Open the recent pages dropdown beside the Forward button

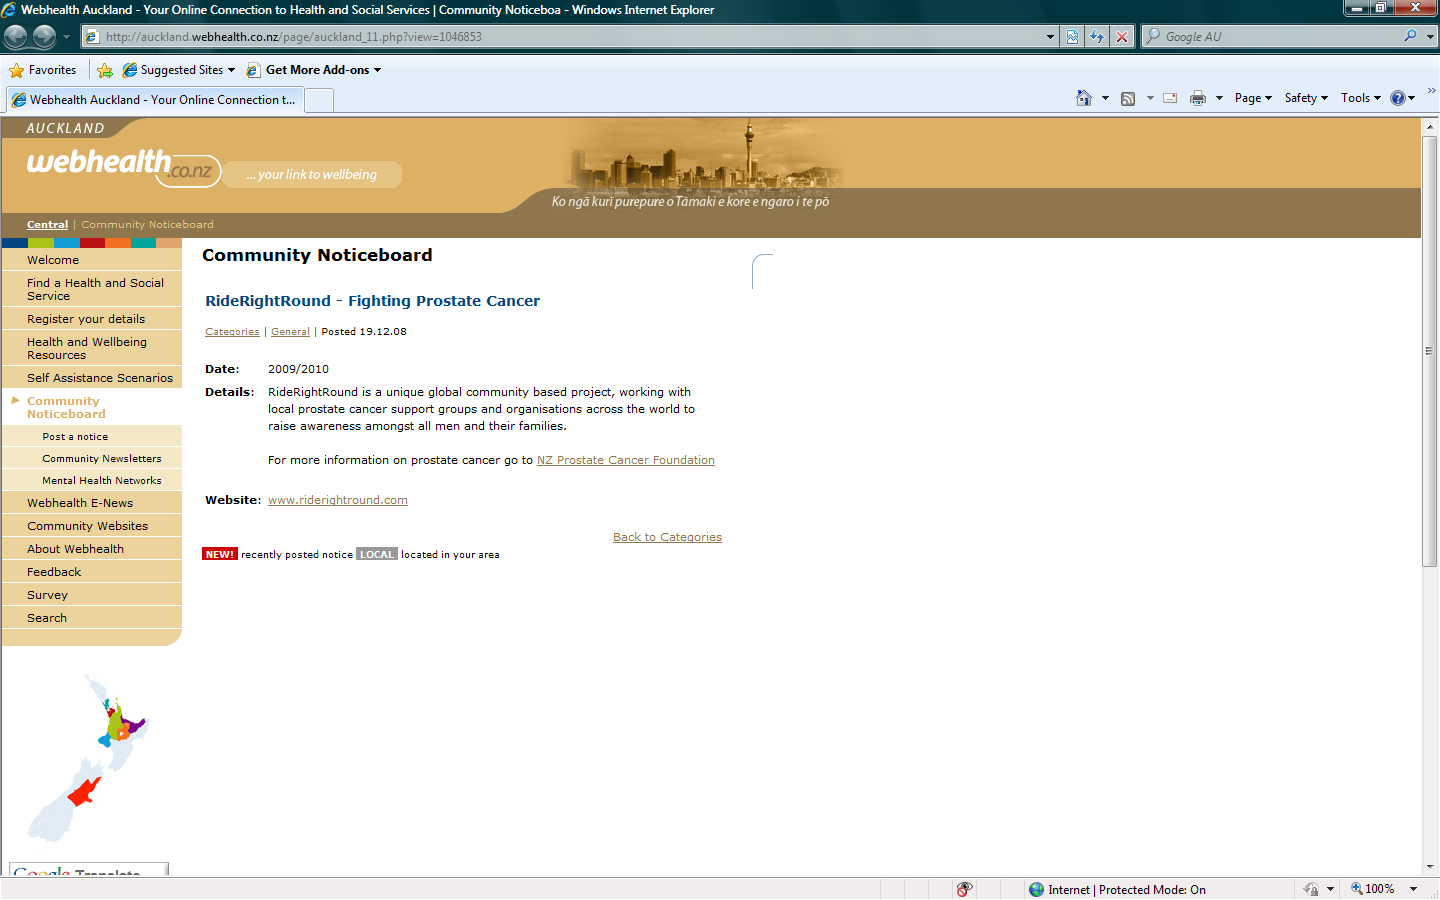pos(67,37)
